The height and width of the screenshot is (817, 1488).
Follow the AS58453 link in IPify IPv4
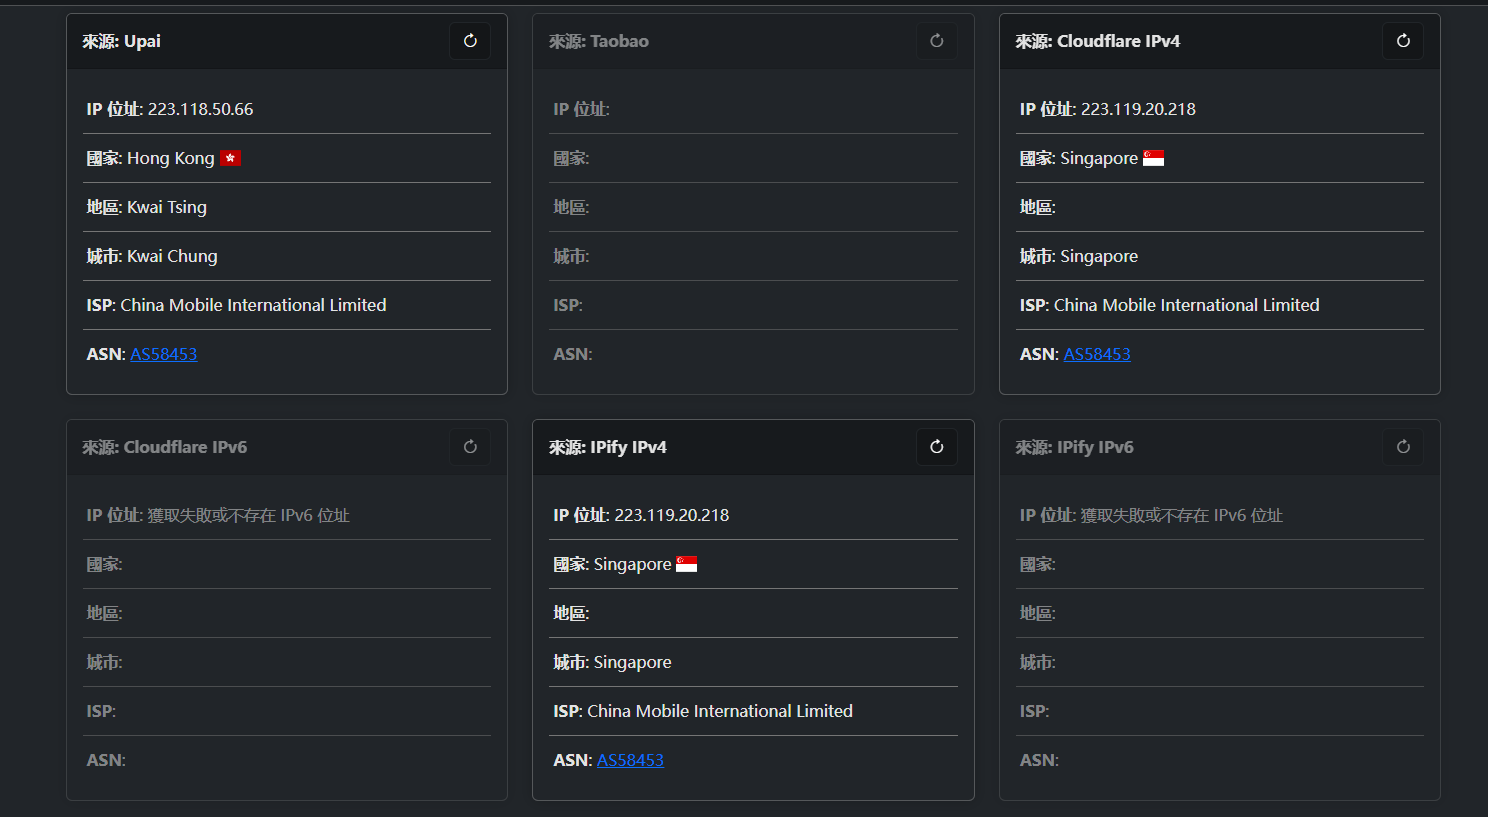(x=630, y=760)
